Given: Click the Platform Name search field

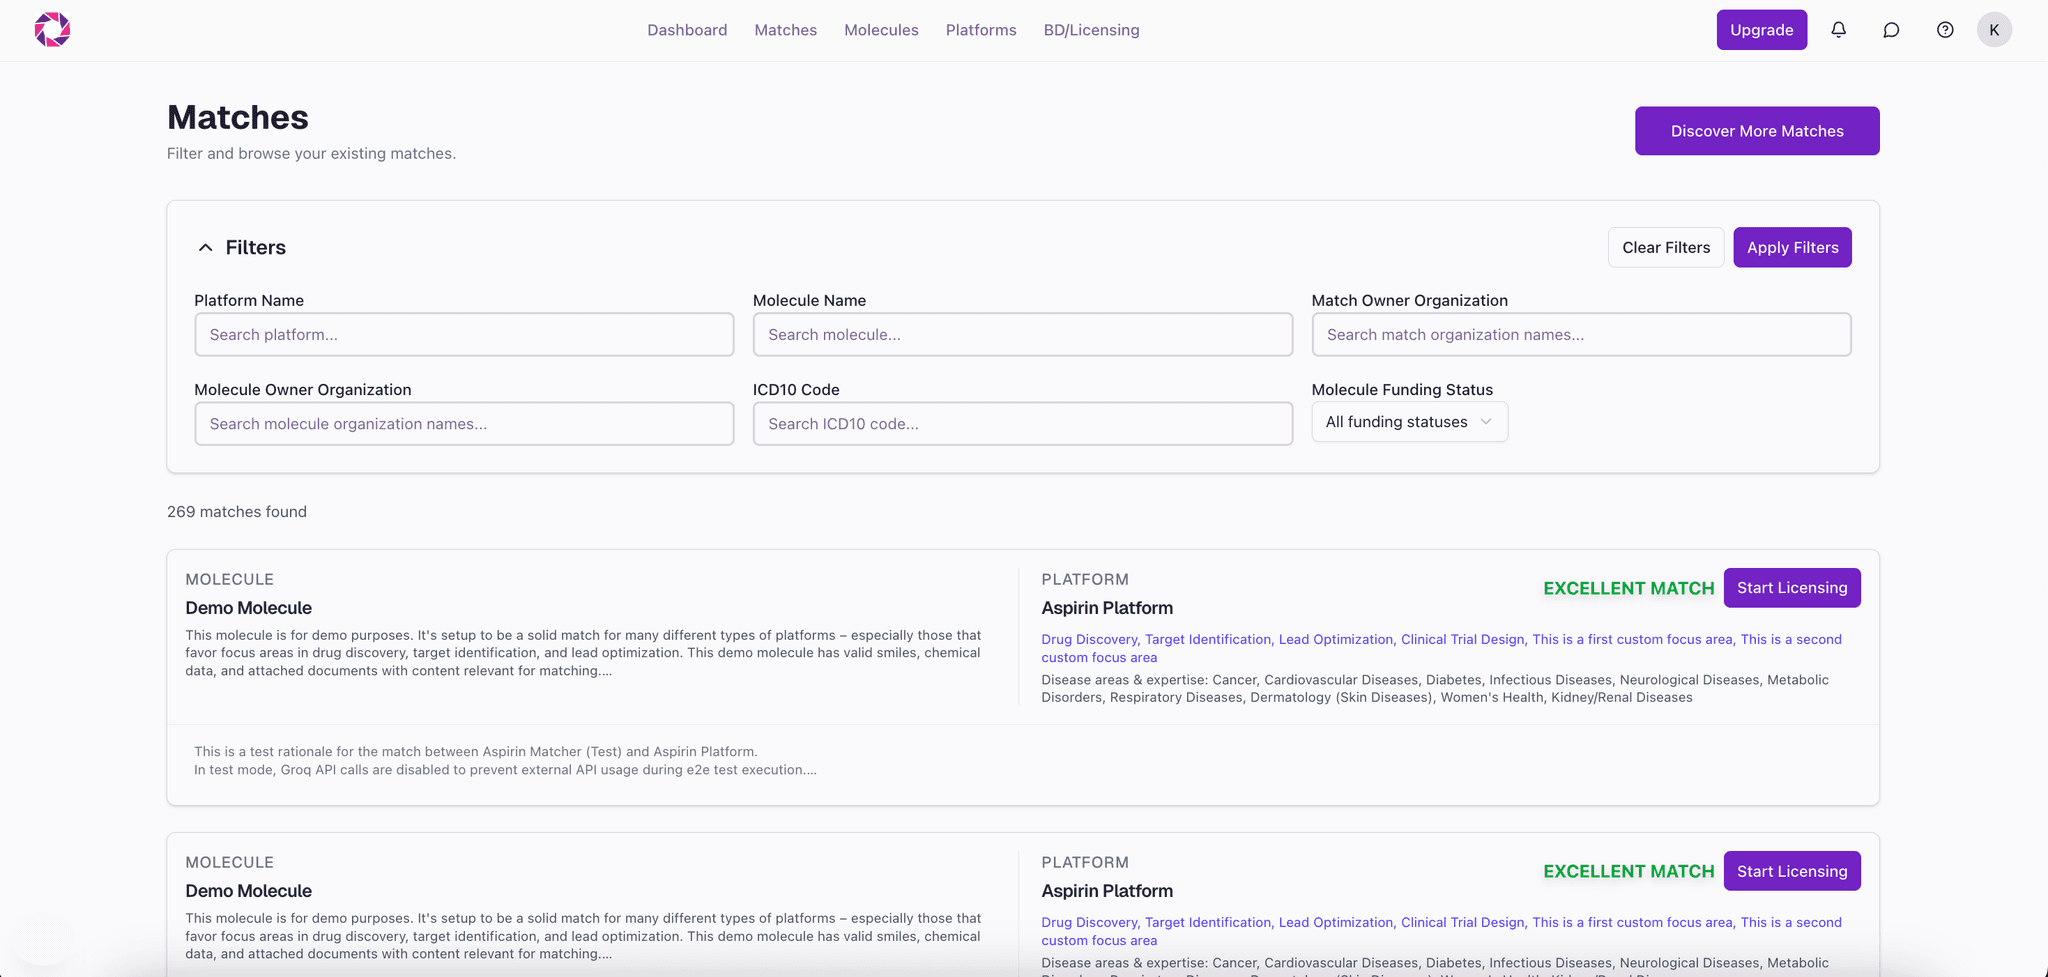Looking at the screenshot, I should pos(463,334).
